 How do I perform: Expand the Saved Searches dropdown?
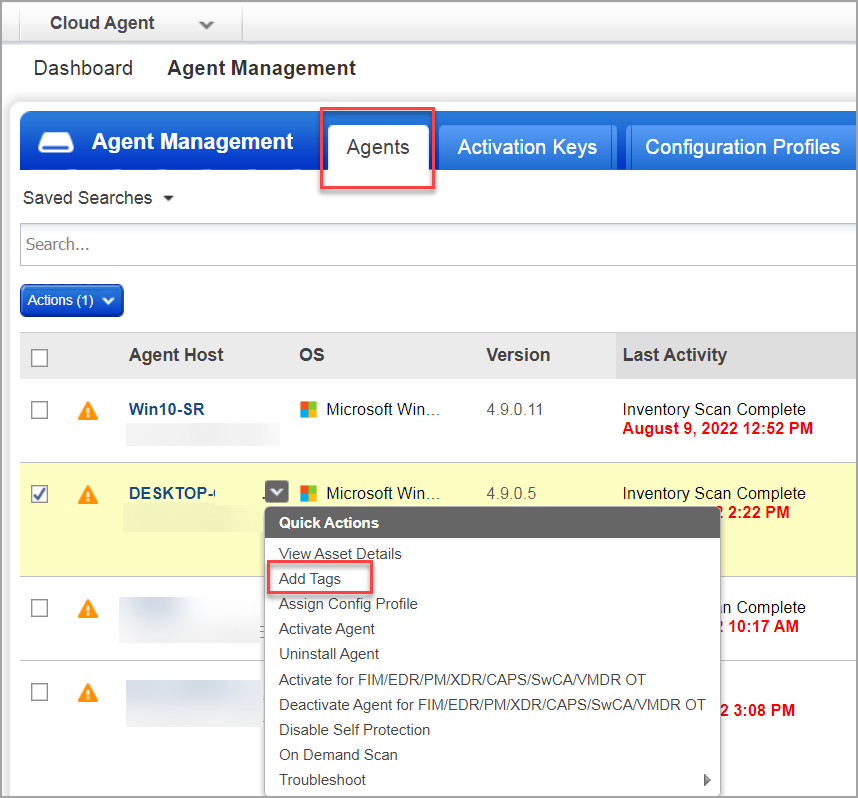point(98,198)
